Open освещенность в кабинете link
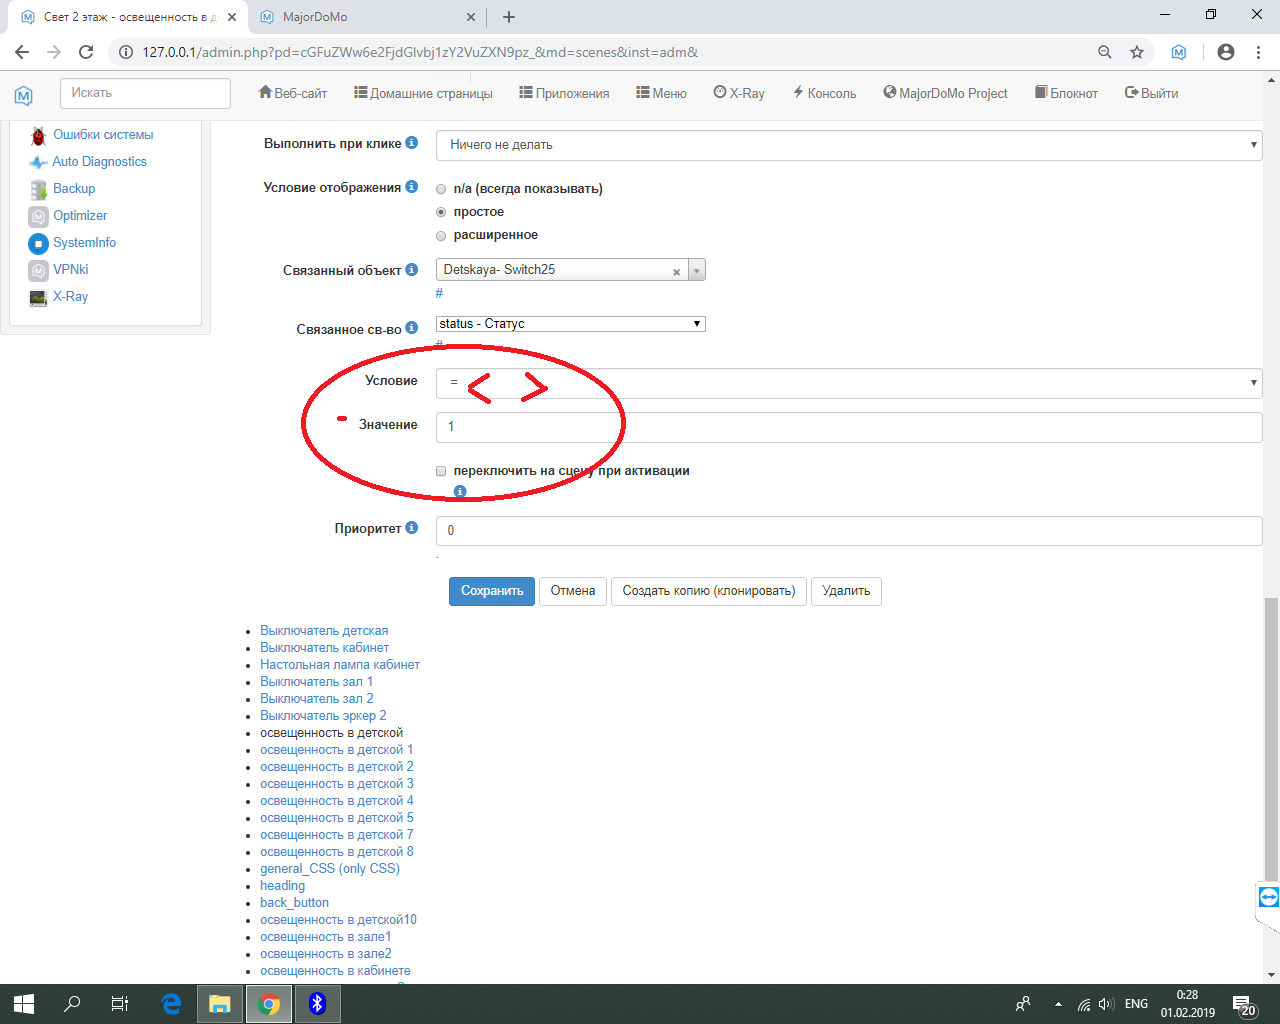The height and width of the screenshot is (1024, 1280). [335, 971]
